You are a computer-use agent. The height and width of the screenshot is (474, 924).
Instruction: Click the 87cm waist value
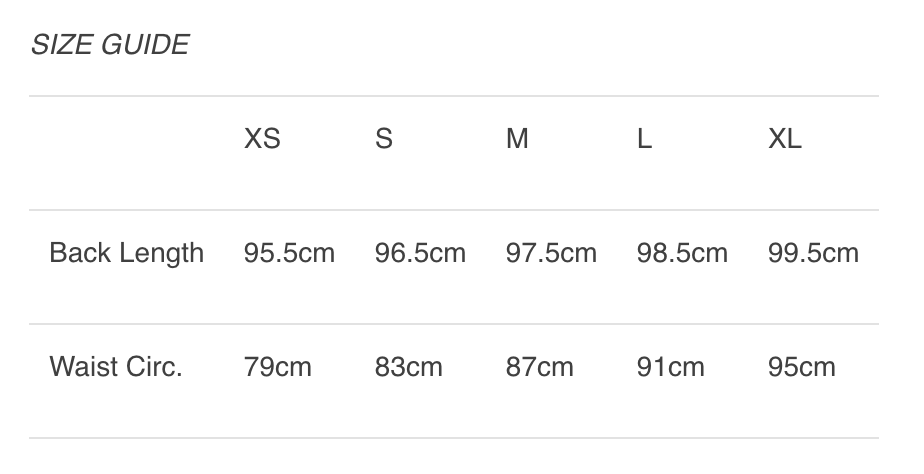[x=540, y=367]
